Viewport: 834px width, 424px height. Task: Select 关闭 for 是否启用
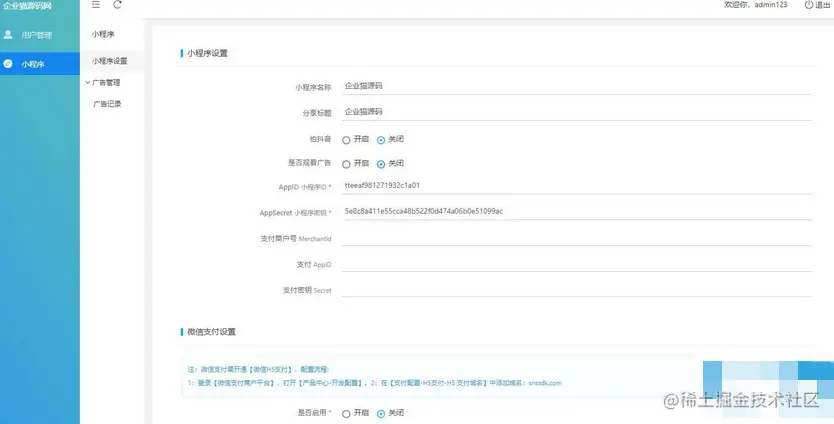[x=381, y=413]
